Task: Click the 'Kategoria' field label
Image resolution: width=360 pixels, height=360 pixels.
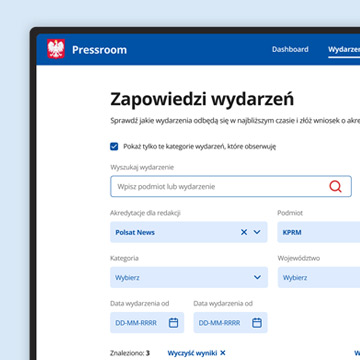Action: point(124,258)
